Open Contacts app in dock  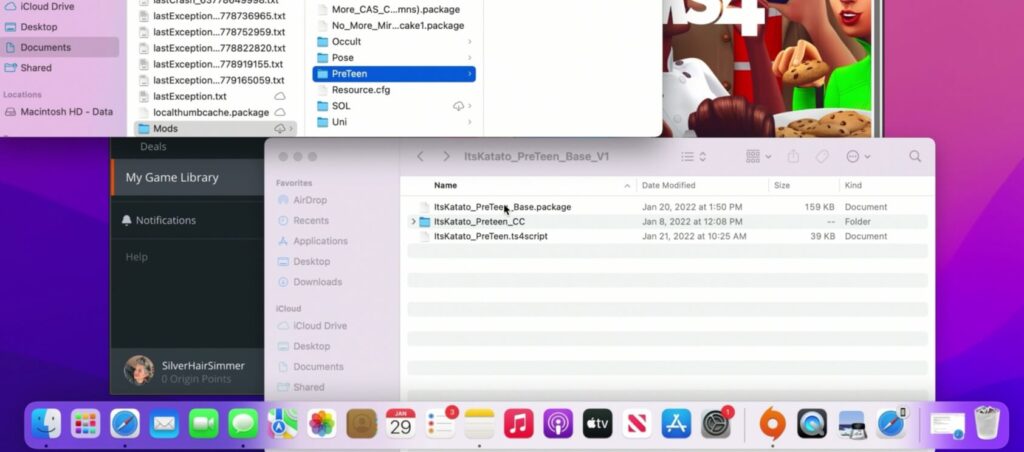[x=361, y=425]
